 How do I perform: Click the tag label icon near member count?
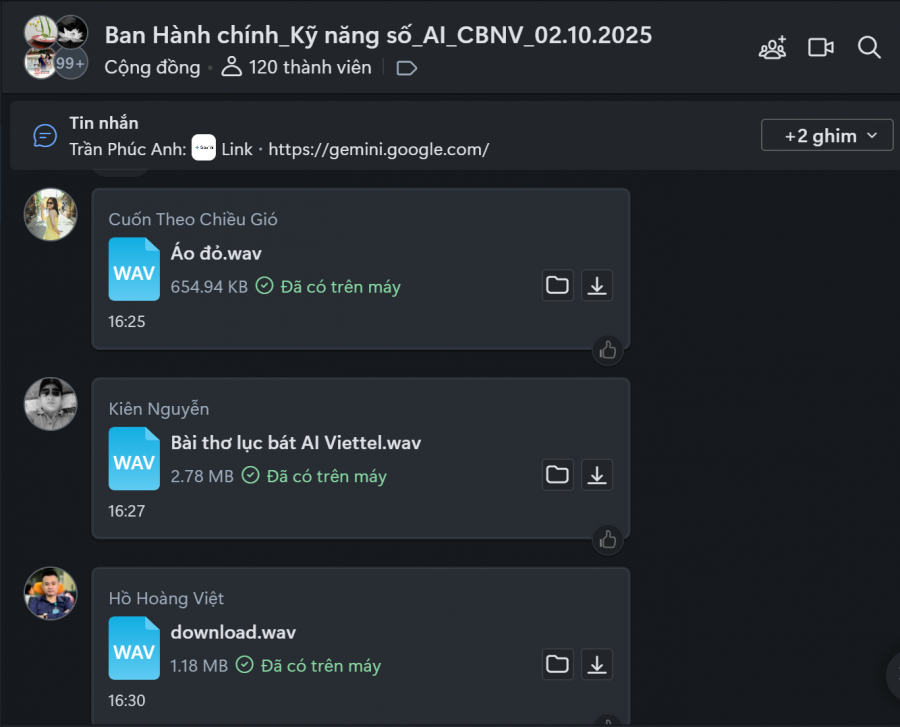coord(407,68)
